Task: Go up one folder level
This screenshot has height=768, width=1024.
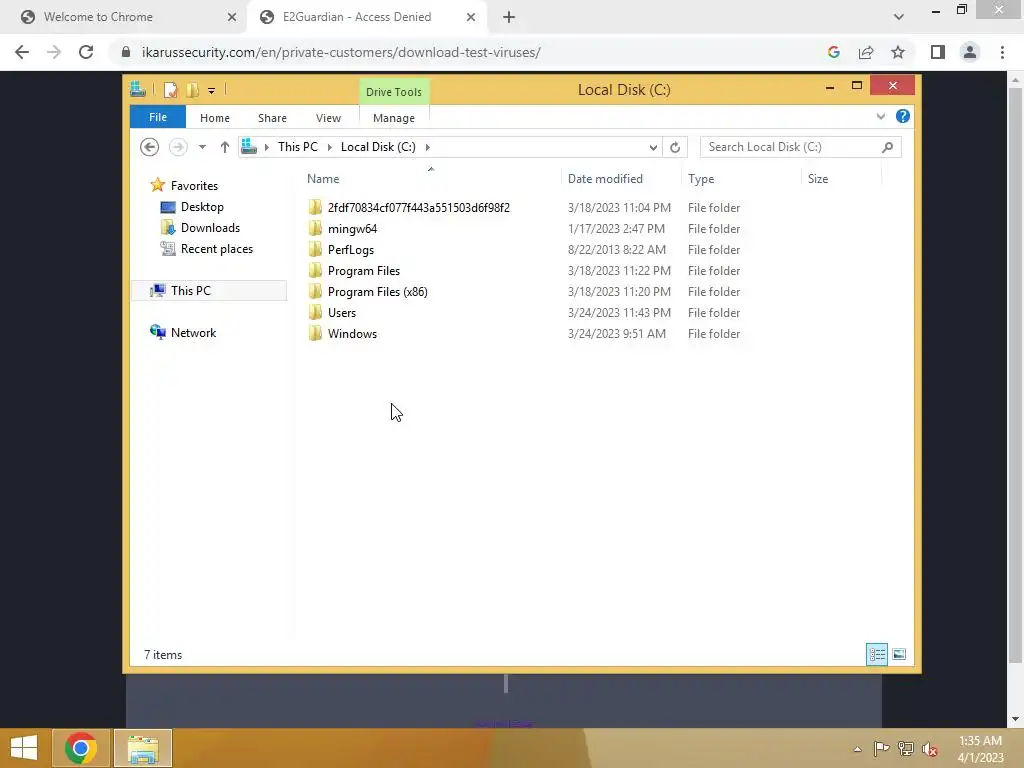Action: pyautogui.click(x=225, y=147)
